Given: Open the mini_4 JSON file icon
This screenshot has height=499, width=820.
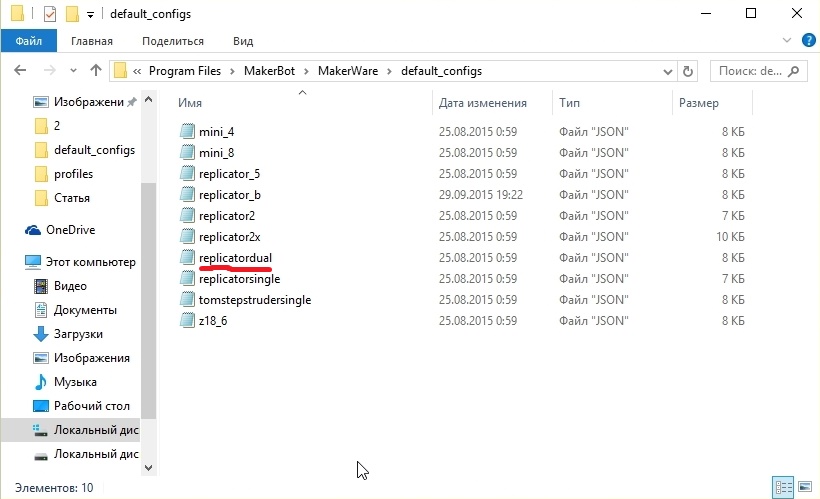Looking at the screenshot, I should point(187,131).
